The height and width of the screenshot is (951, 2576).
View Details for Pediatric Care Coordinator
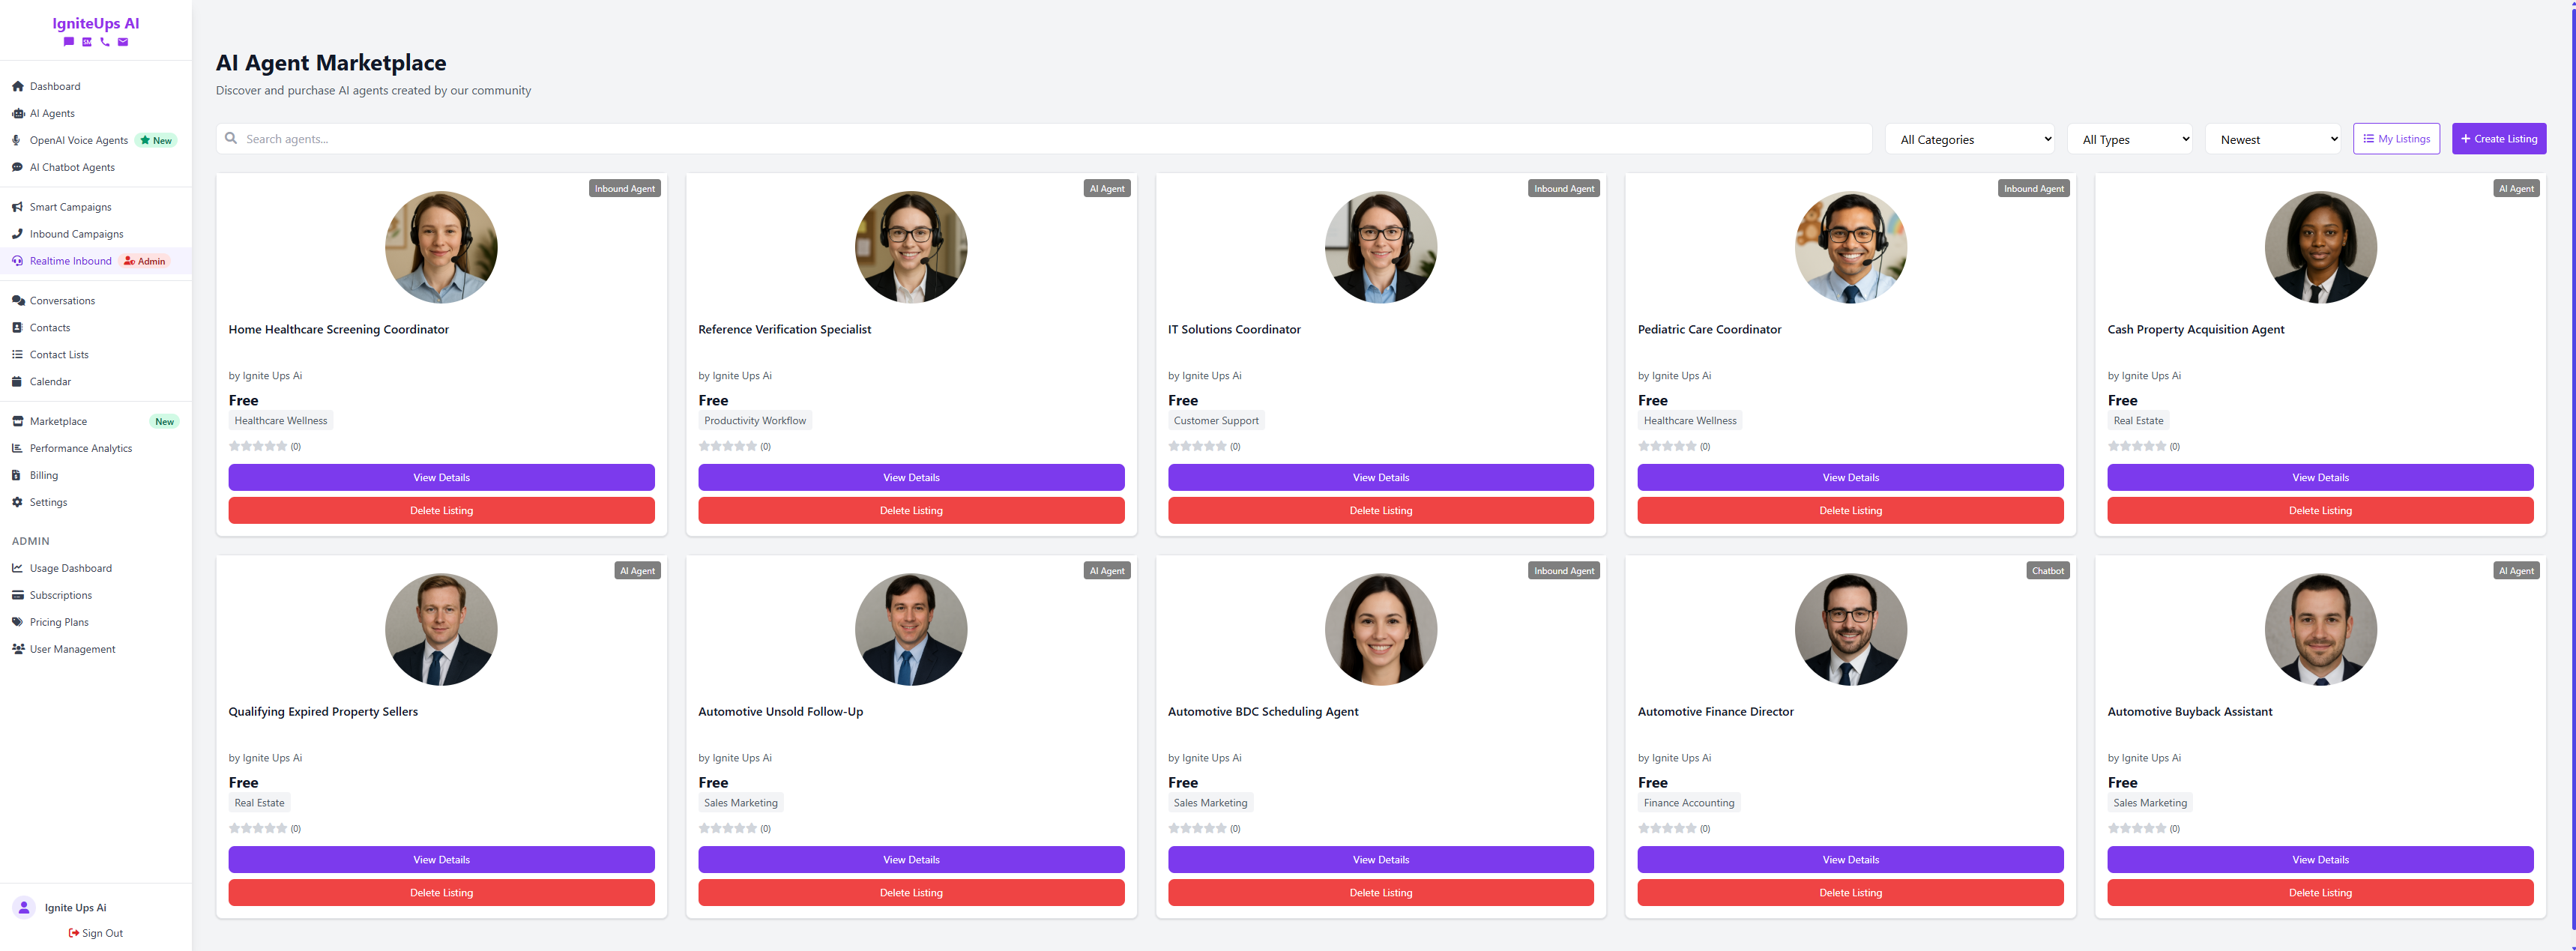(1850, 477)
